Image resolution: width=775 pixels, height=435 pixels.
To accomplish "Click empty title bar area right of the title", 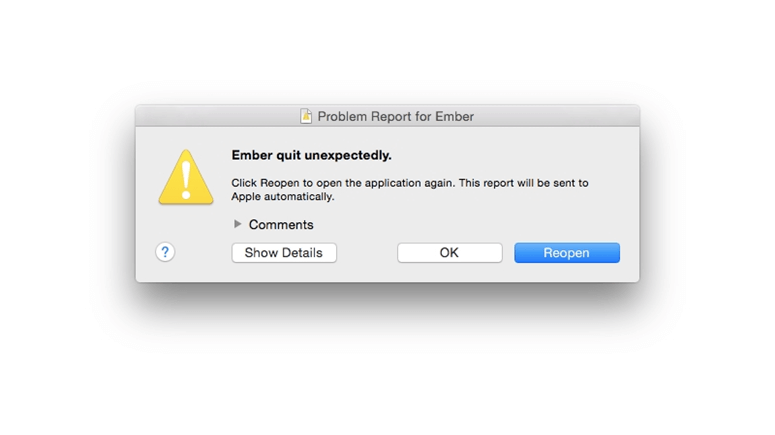I will 556,116.
